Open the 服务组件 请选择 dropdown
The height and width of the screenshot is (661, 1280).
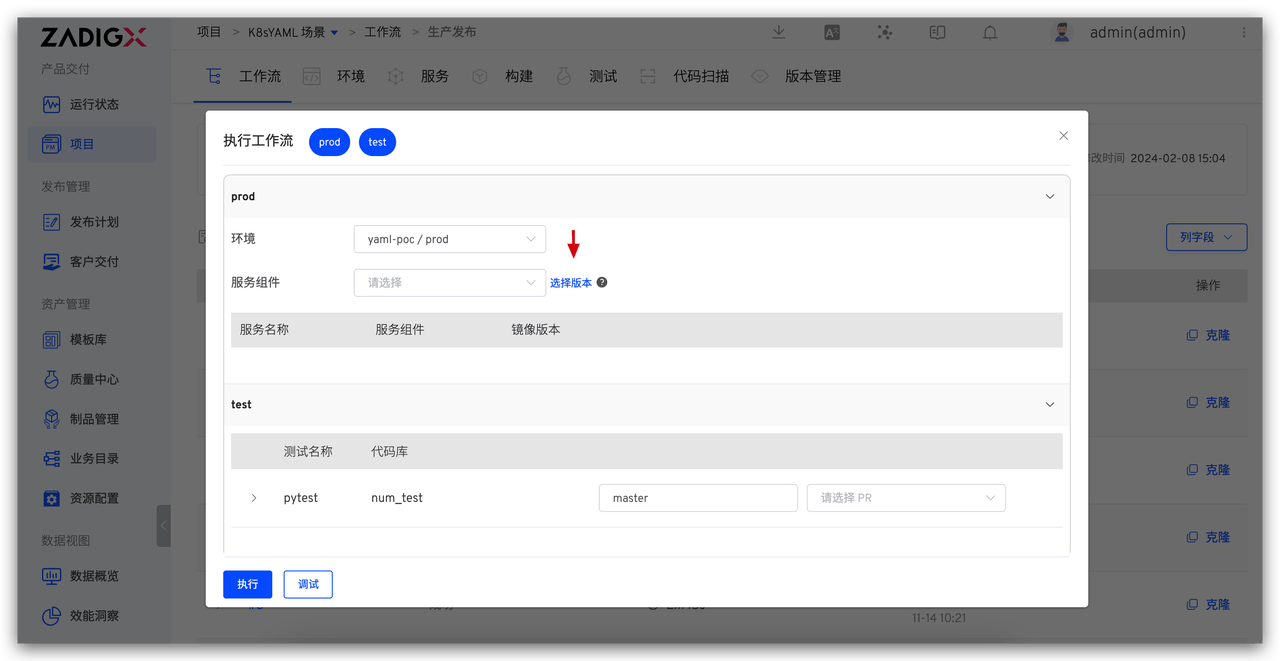[x=449, y=283]
